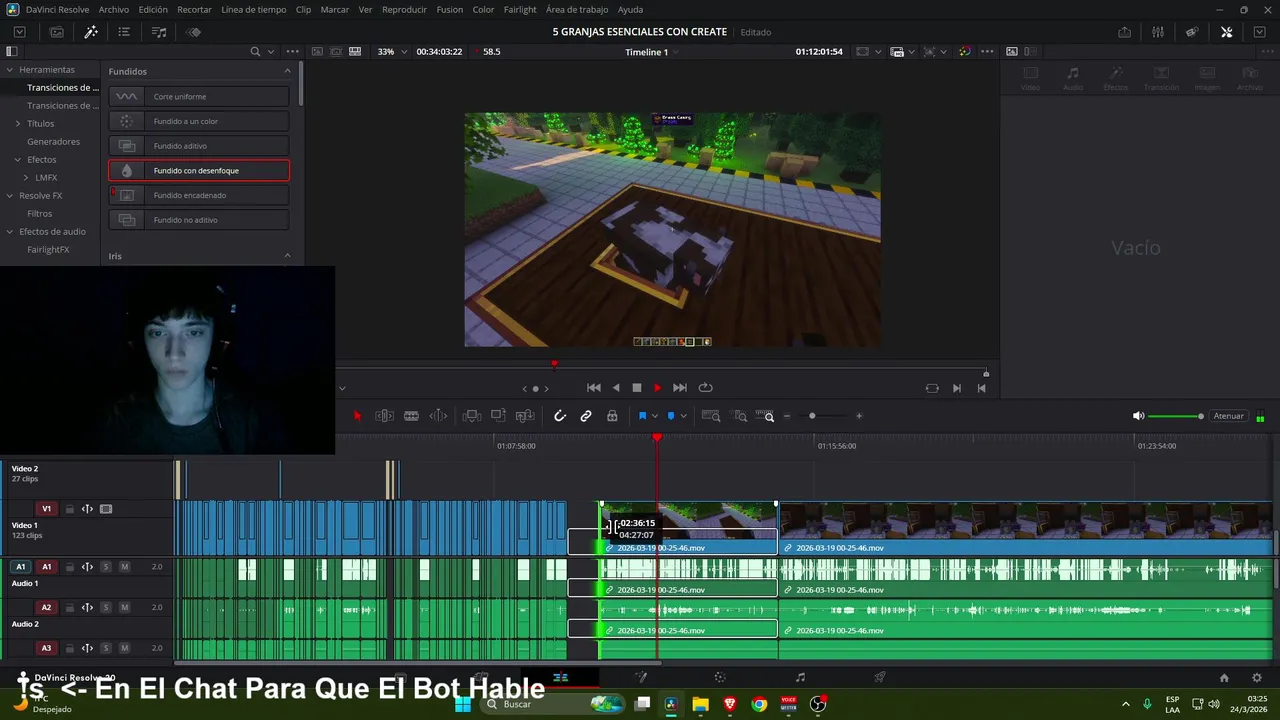Select the arrow Selection Mode tool
Viewport: 1280px width, 720px height.
click(x=358, y=416)
